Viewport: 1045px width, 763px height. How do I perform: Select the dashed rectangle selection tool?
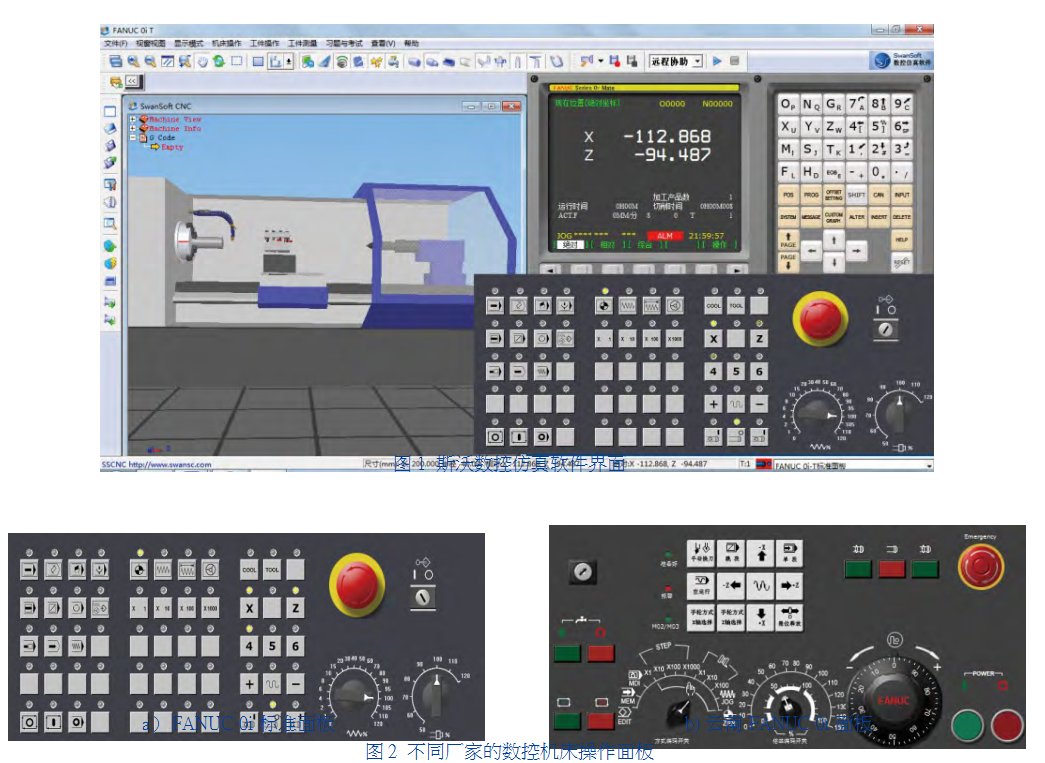point(237,61)
